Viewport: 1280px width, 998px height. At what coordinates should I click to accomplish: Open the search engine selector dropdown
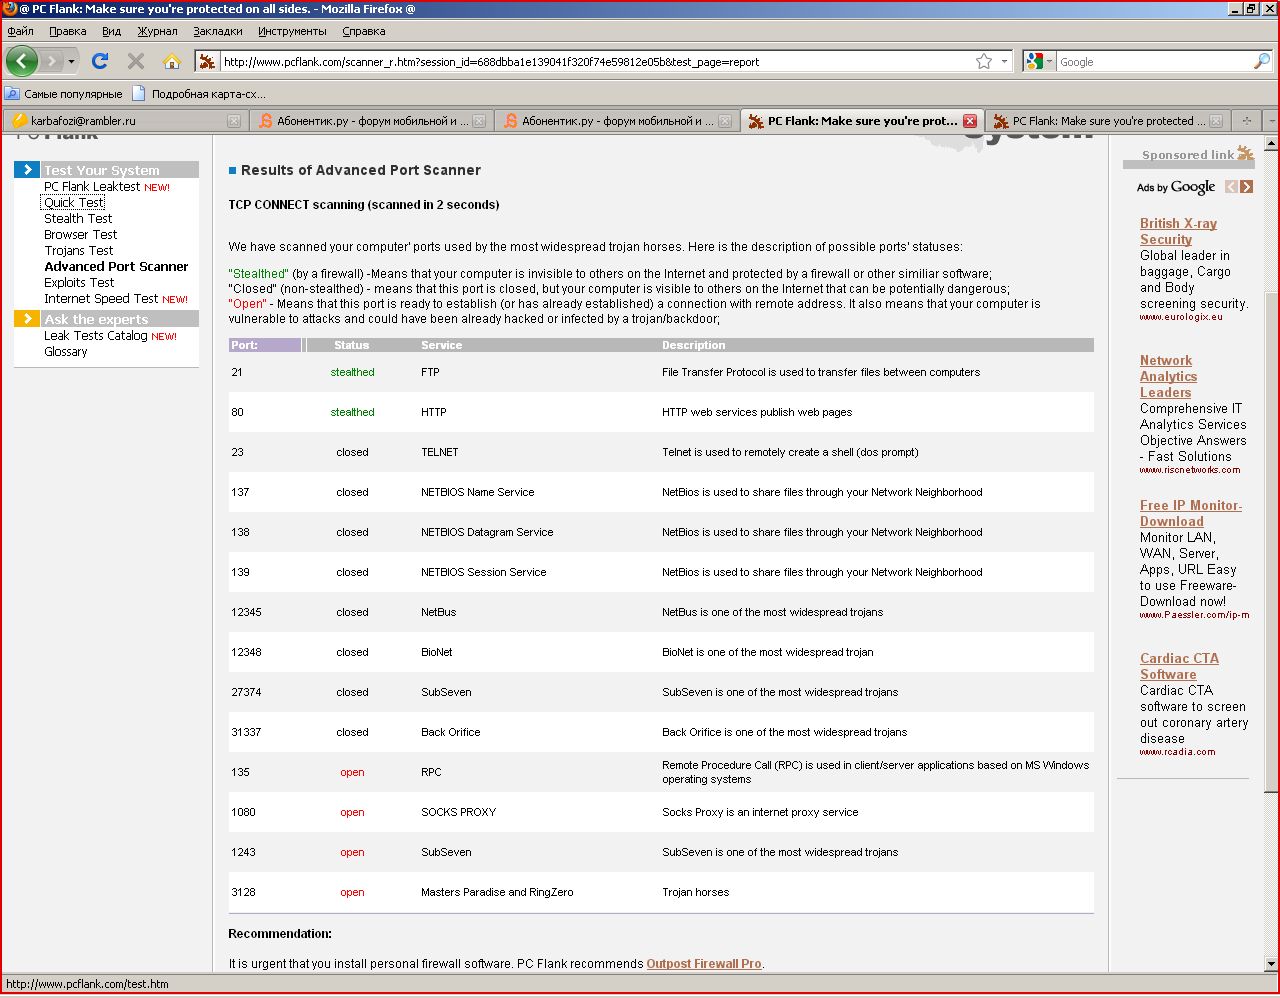pos(1041,61)
